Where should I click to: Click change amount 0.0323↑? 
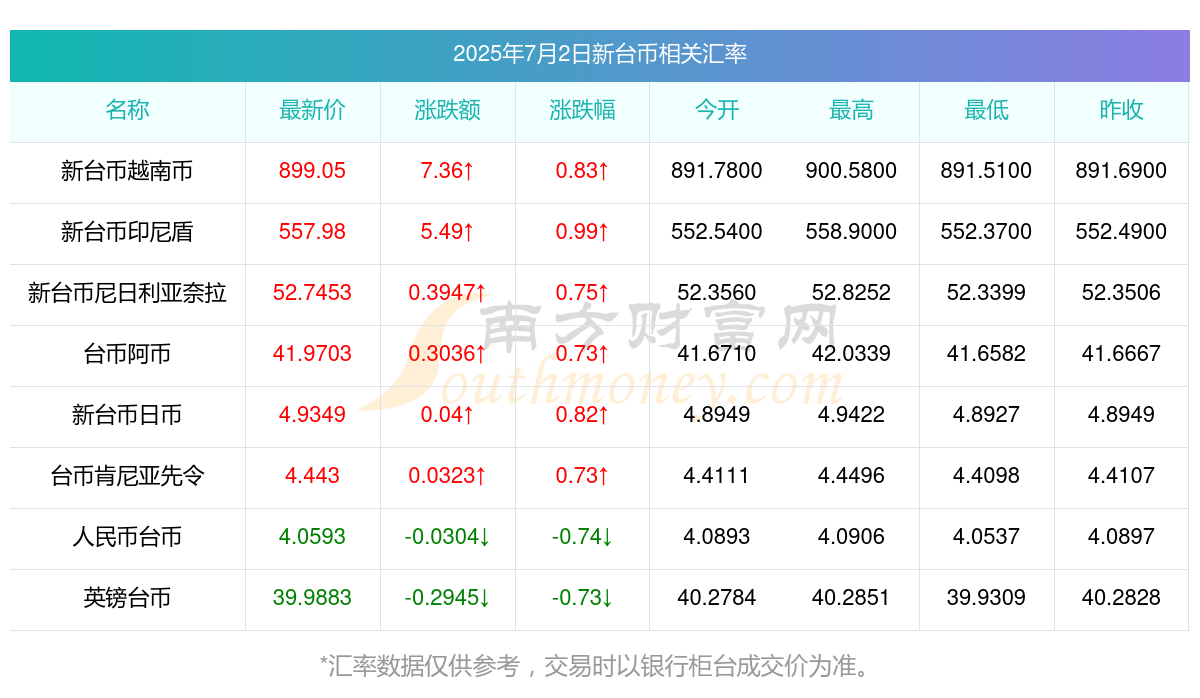(x=447, y=476)
